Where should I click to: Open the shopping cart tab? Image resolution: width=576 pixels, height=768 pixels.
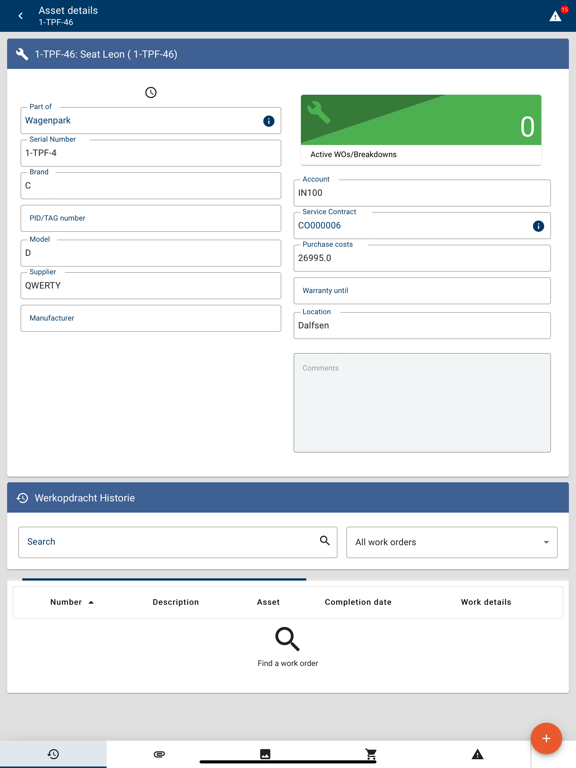(371, 754)
